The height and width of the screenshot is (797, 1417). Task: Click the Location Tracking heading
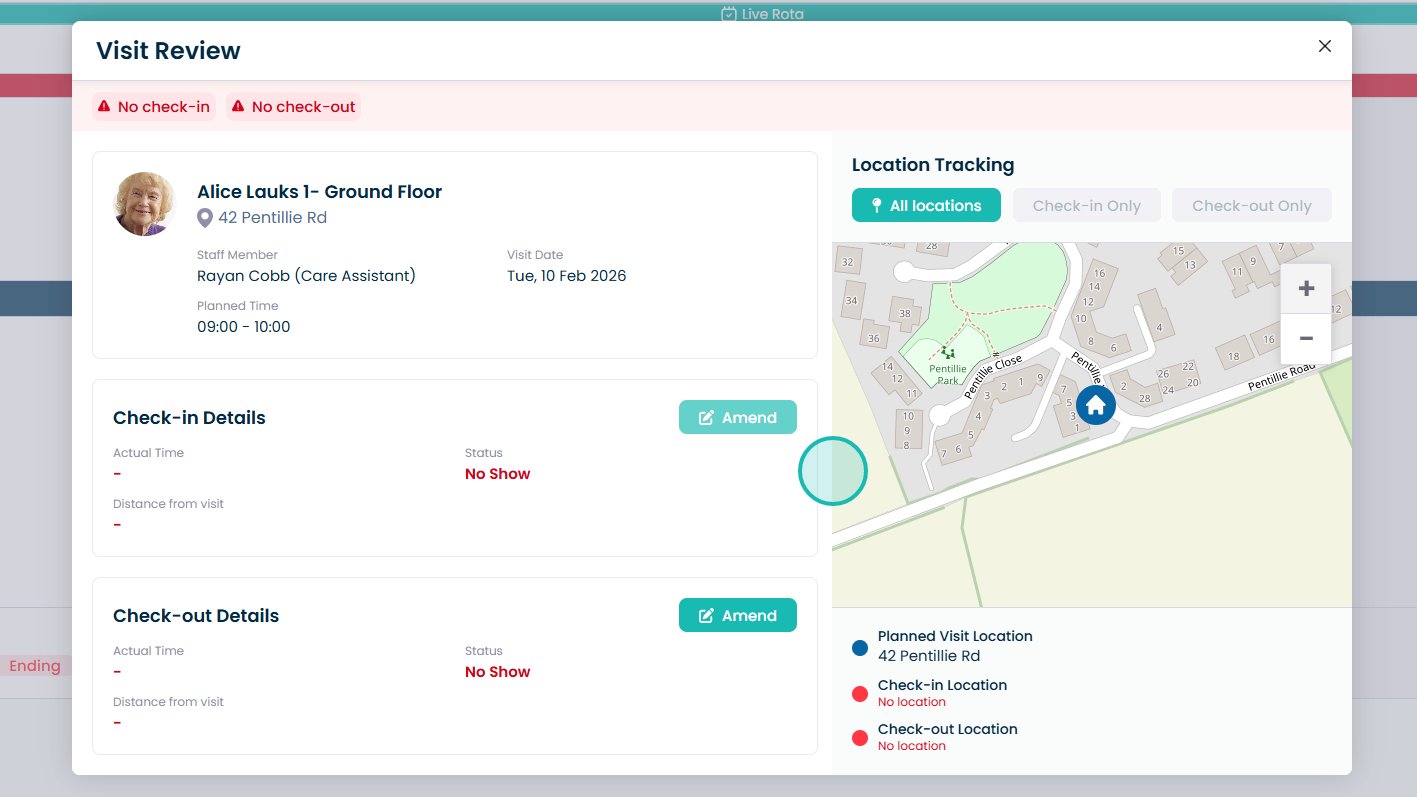(933, 165)
